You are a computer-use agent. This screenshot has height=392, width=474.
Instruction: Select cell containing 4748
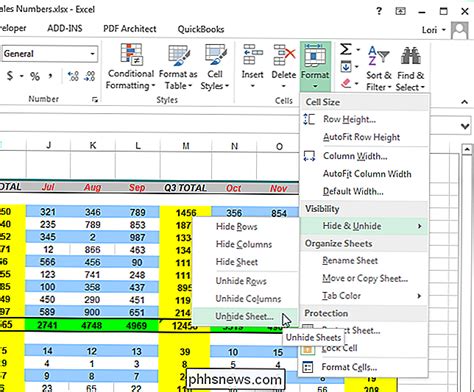(92, 325)
